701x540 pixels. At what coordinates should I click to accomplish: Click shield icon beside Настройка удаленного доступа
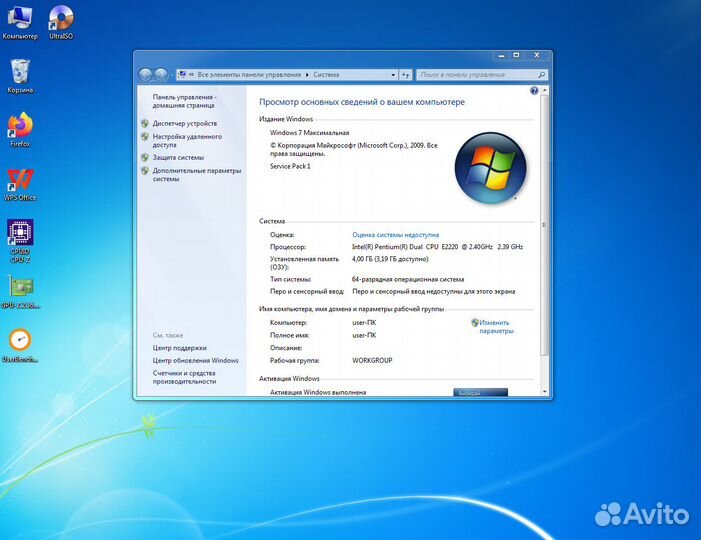tap(144, 137)
